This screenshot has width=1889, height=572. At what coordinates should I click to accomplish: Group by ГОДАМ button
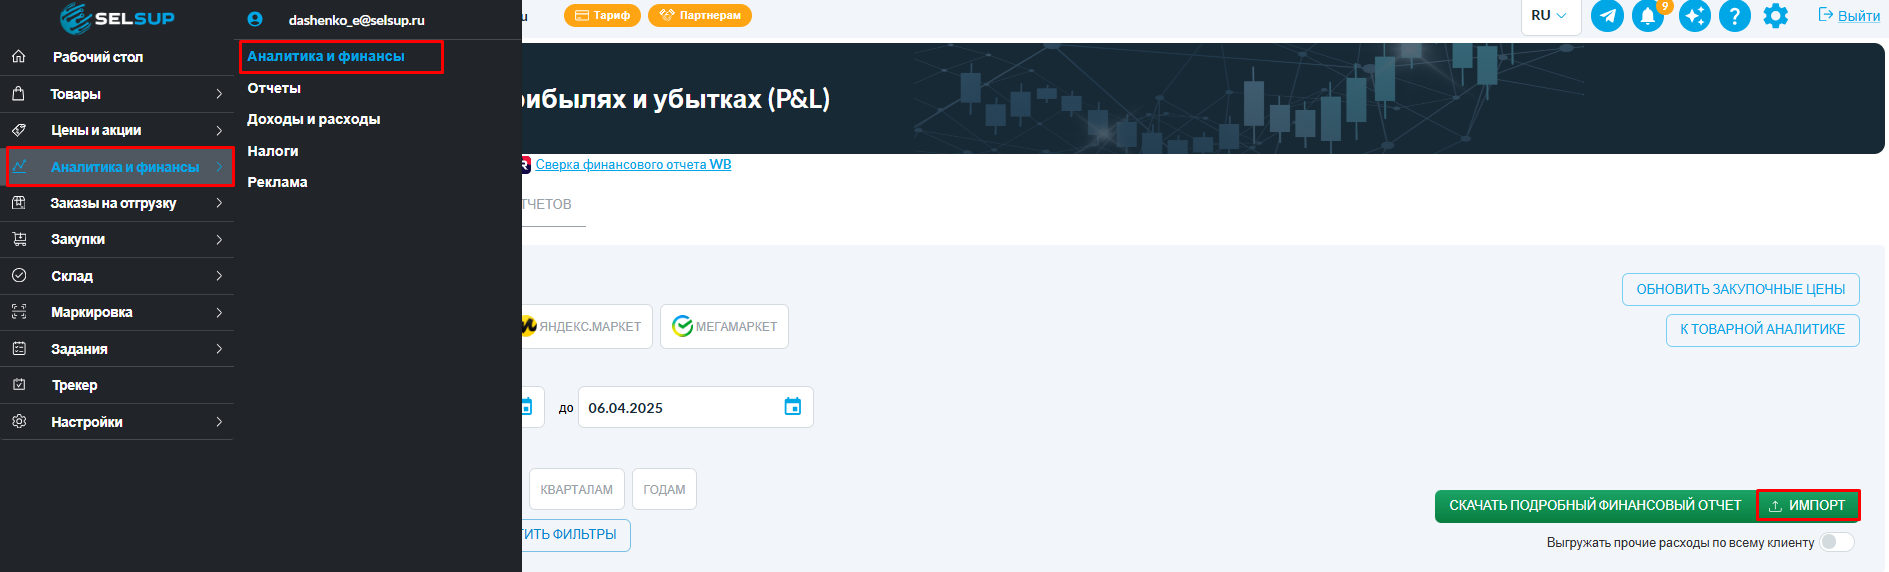(664, 489)
